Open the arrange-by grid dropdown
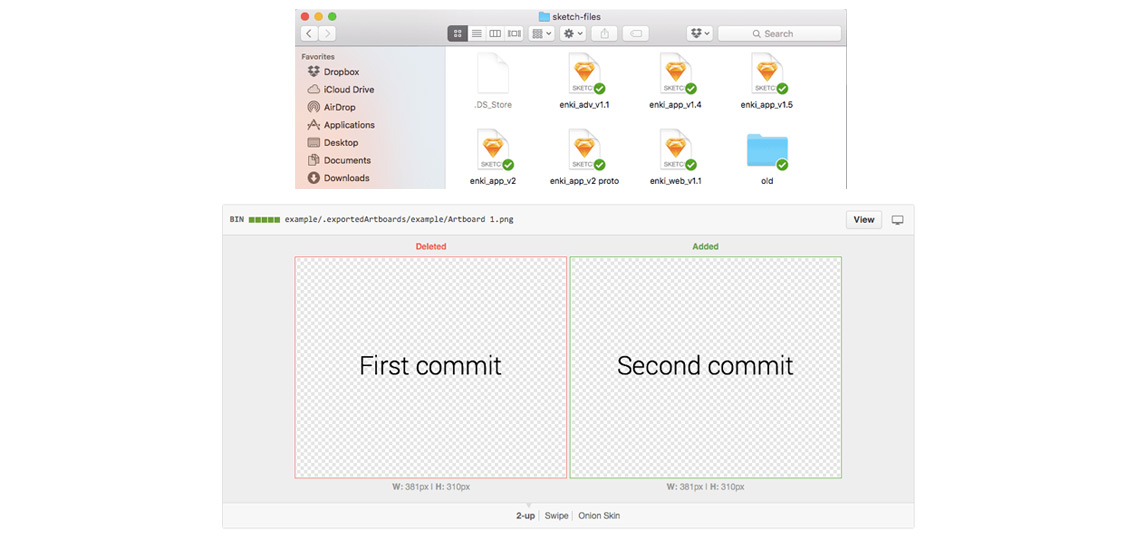The width and height of the screenshot is (1131, 533). (541, 33)
